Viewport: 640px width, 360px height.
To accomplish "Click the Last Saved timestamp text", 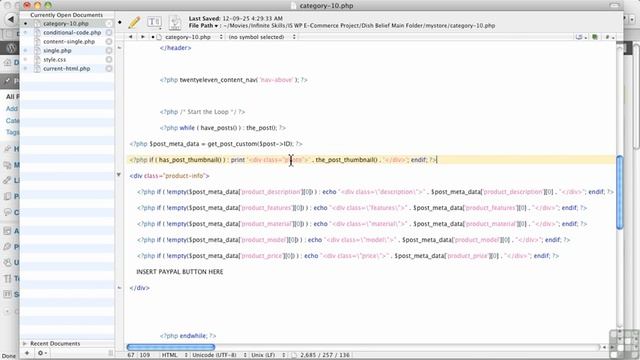I will [x=236, y=18].
